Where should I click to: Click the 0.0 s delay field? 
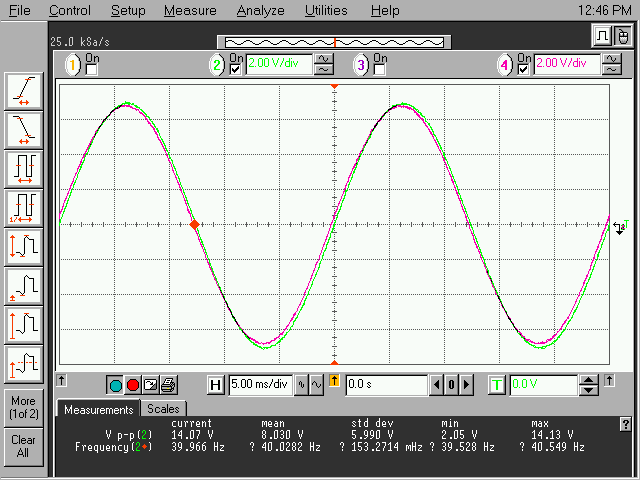point(387,385)
